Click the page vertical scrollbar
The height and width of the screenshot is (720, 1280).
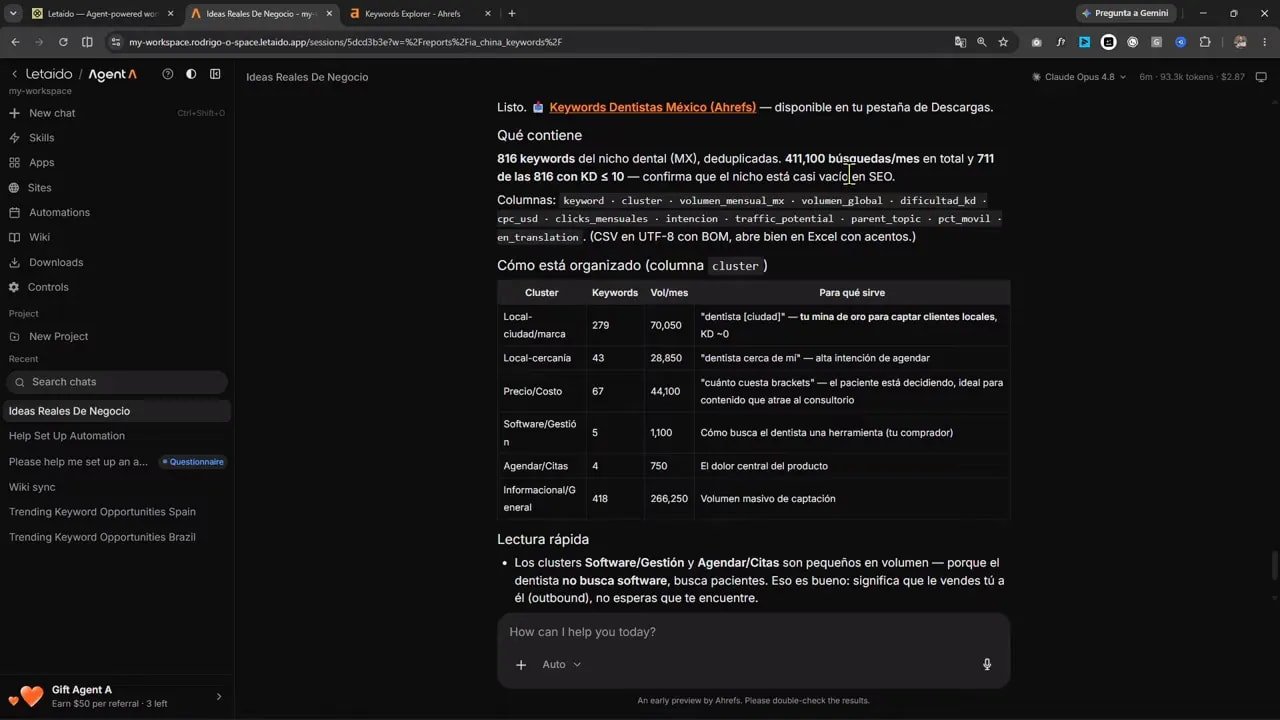(1274, 565)
